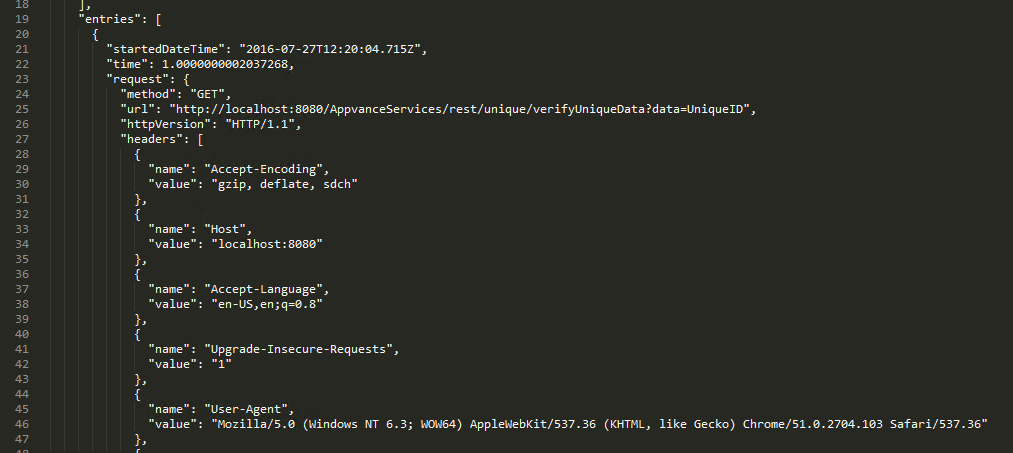Click the "localhost:8080" host value on line 34
This screenshot has height=453, width=1013.
click(x=266, y=242)
